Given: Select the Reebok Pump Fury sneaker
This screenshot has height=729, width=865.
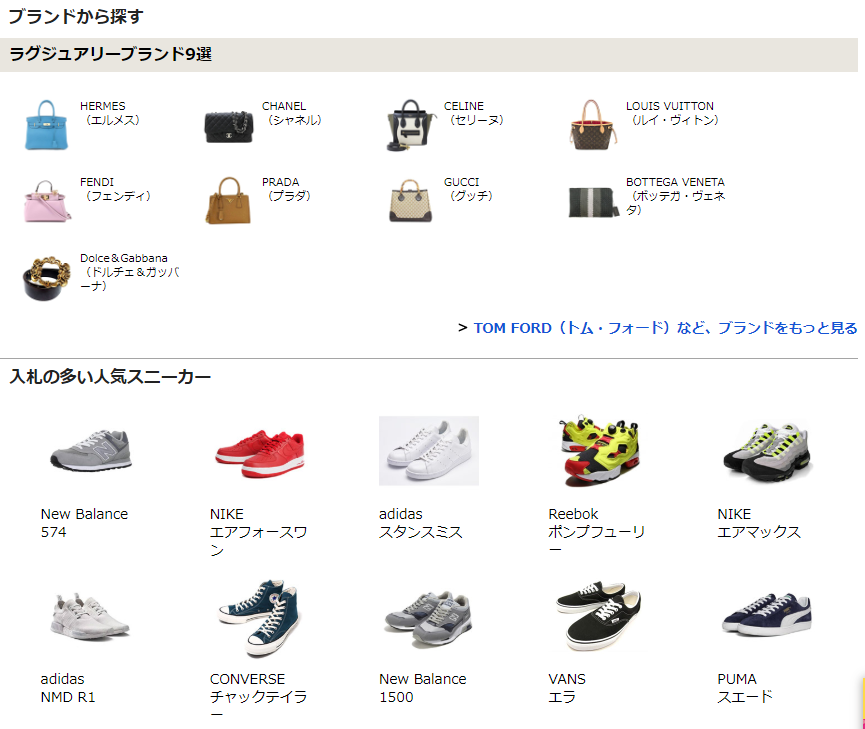Looking at the screenshot, I should [599, 450].
